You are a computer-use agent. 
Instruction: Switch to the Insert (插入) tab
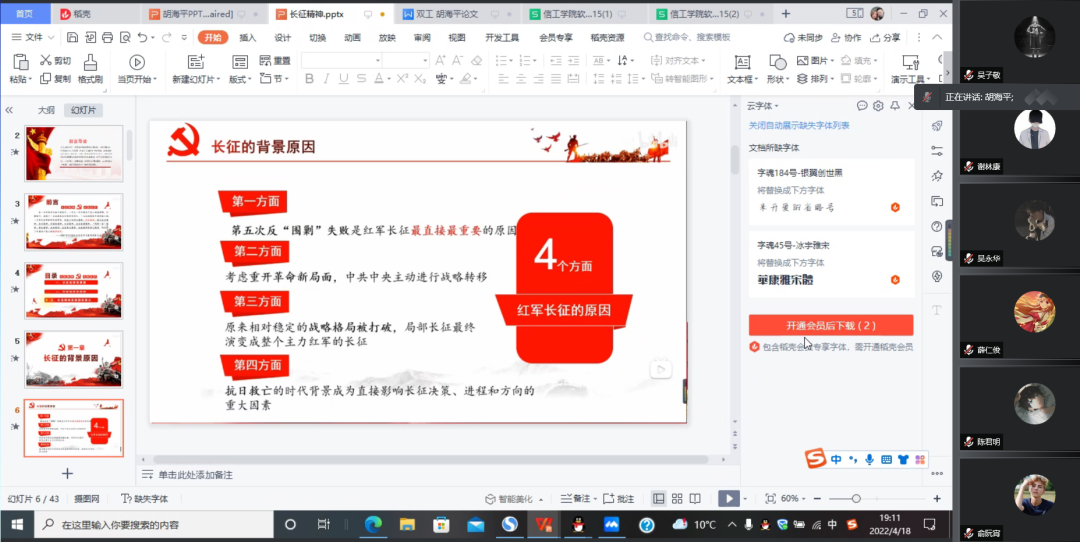click(248, 38)
